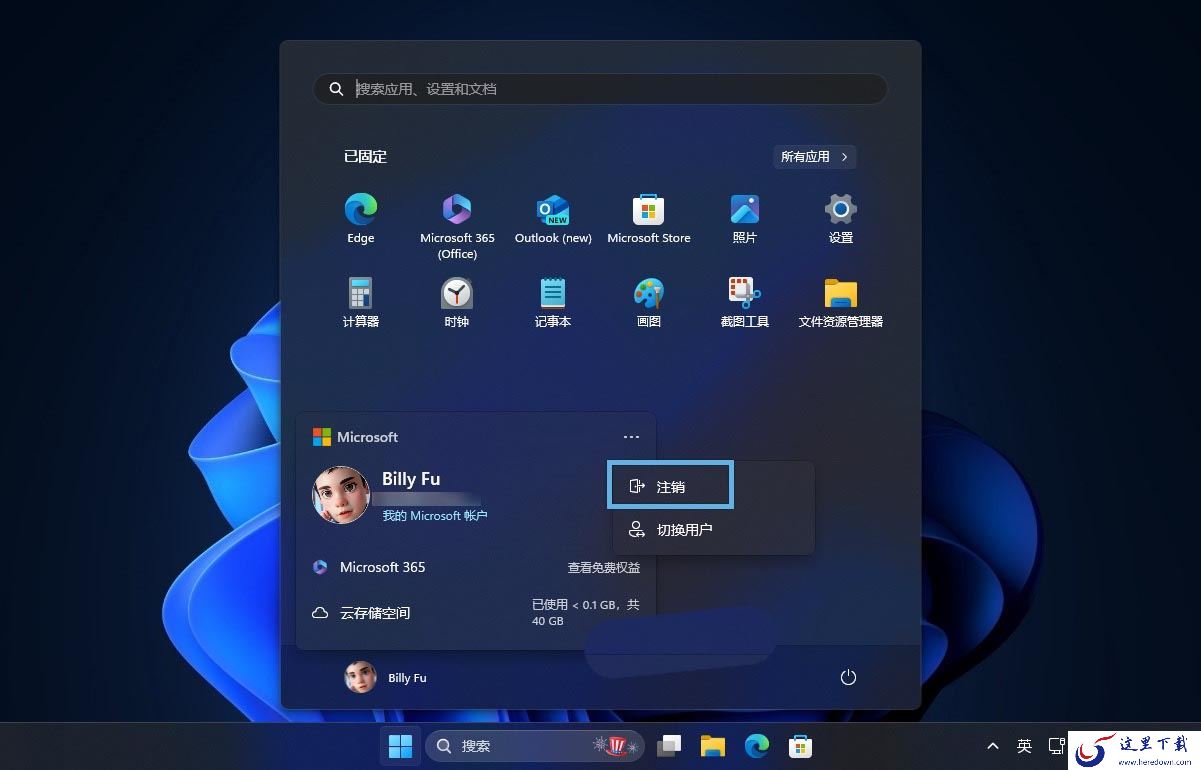Click Billy Fu avatar in account card
This screenshot has width=1201, height=770.
tap(341, 495)
